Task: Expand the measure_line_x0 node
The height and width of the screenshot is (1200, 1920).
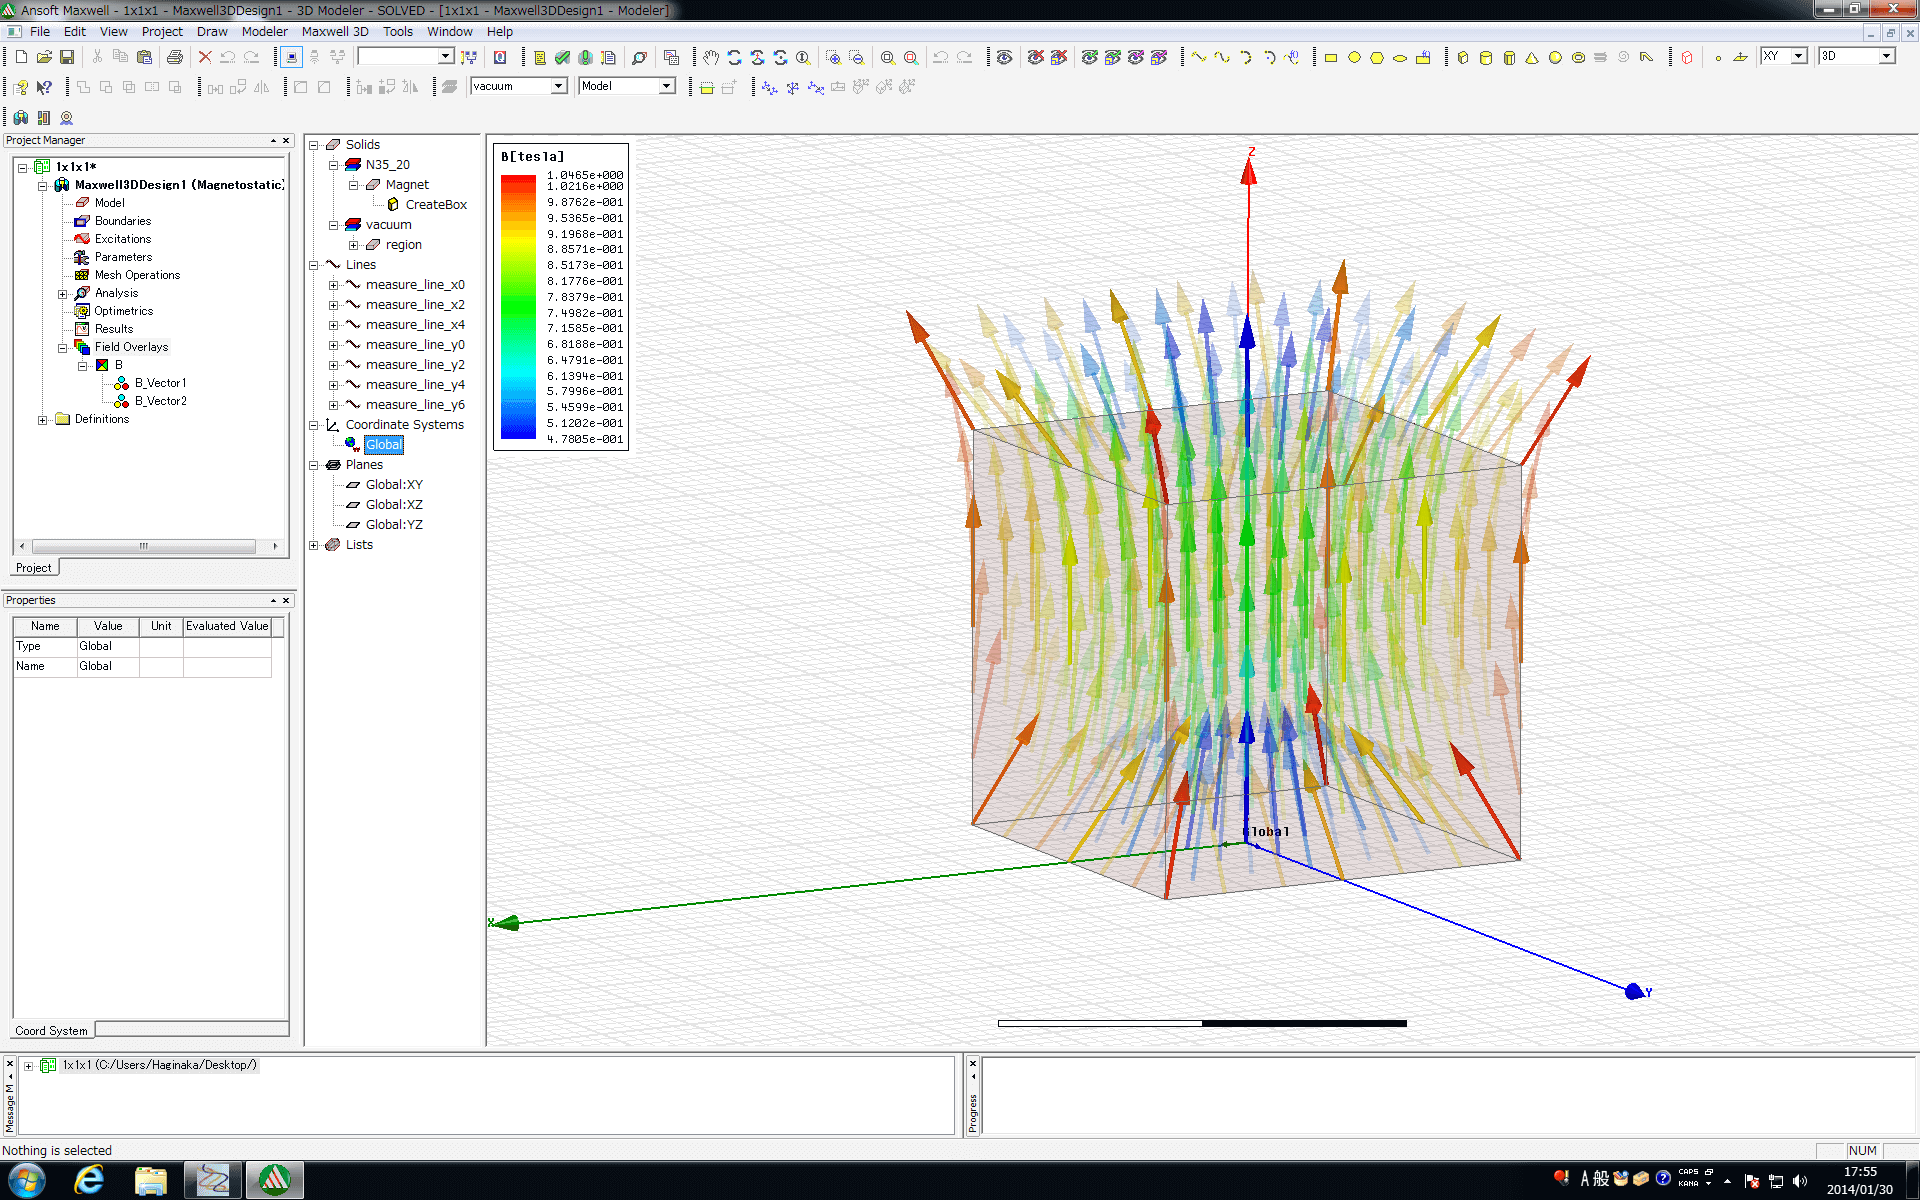Action: [x=333, y=285]
